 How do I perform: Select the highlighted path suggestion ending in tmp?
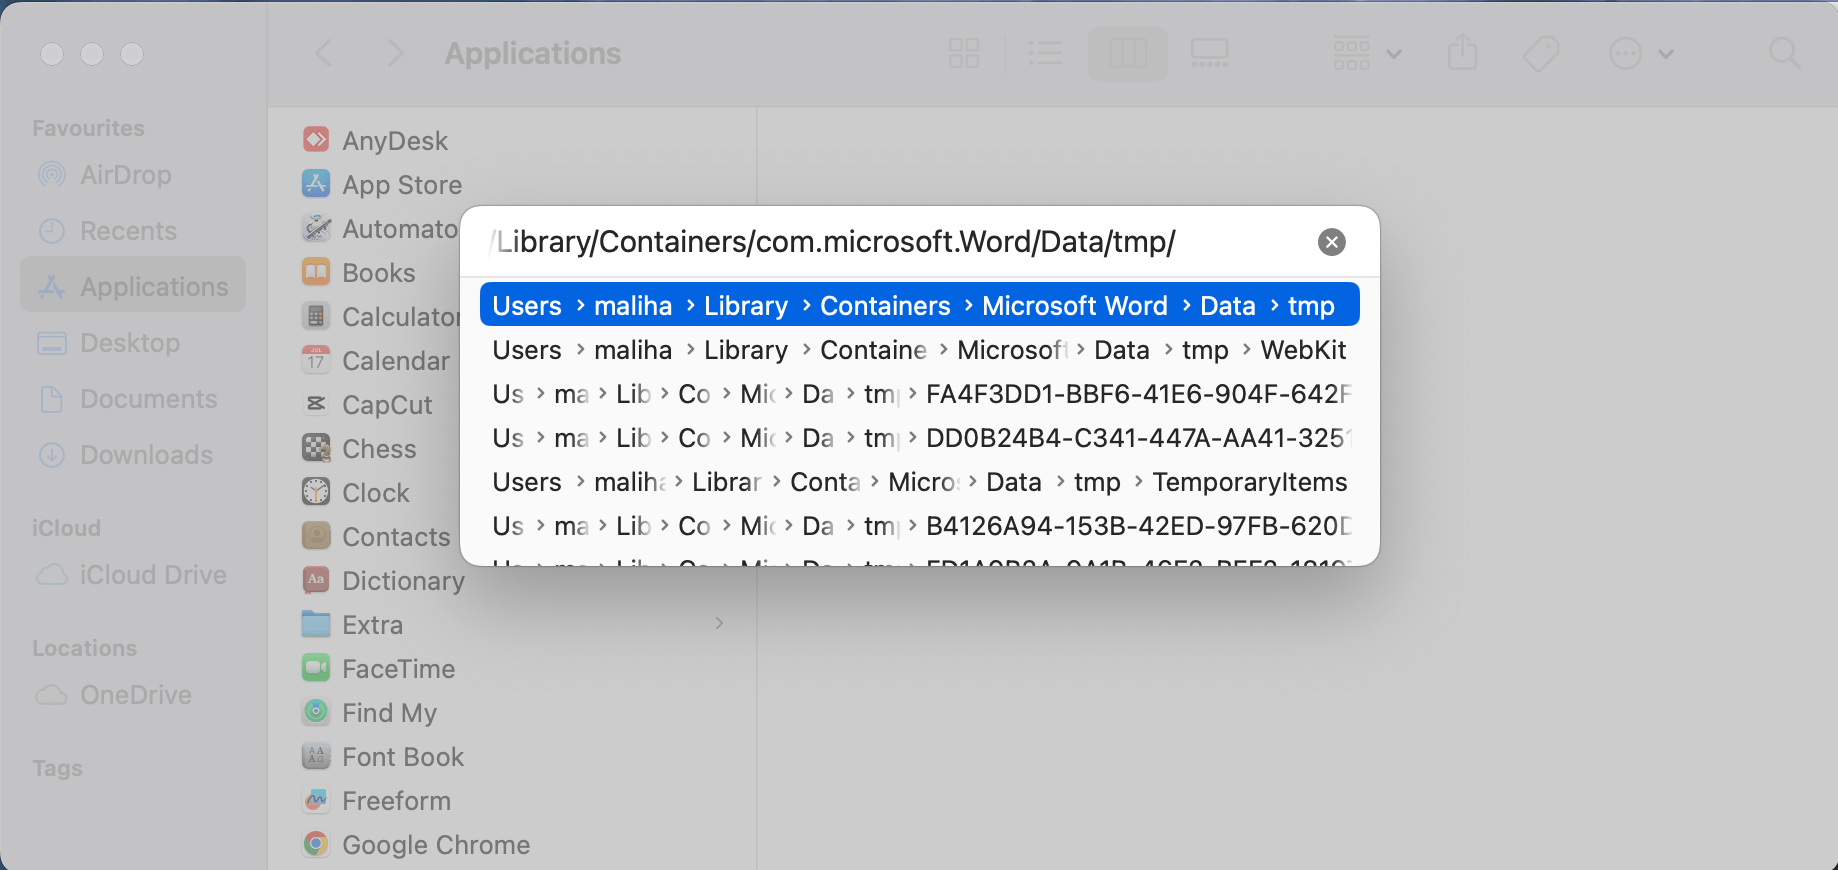919,305
